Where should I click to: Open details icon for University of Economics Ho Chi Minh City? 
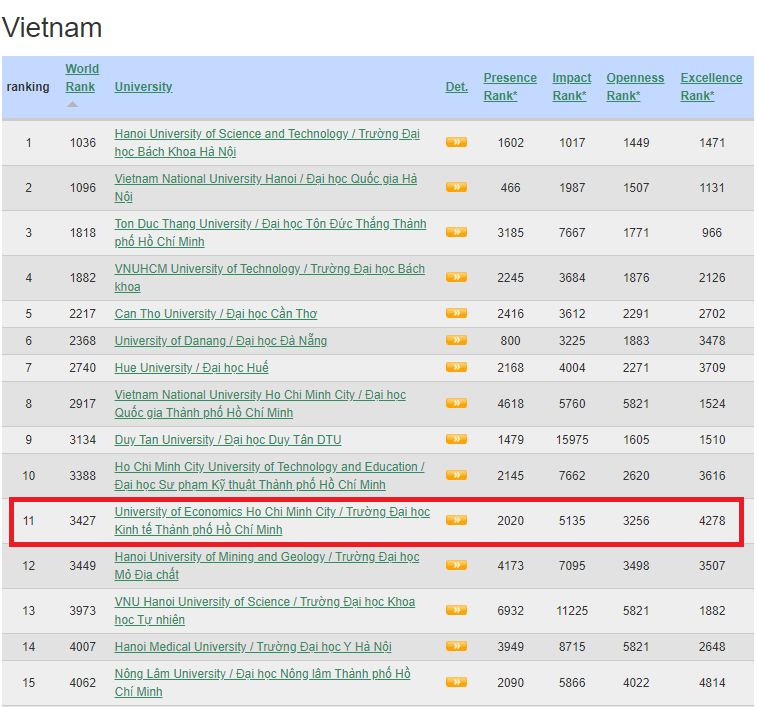[456, 520]
